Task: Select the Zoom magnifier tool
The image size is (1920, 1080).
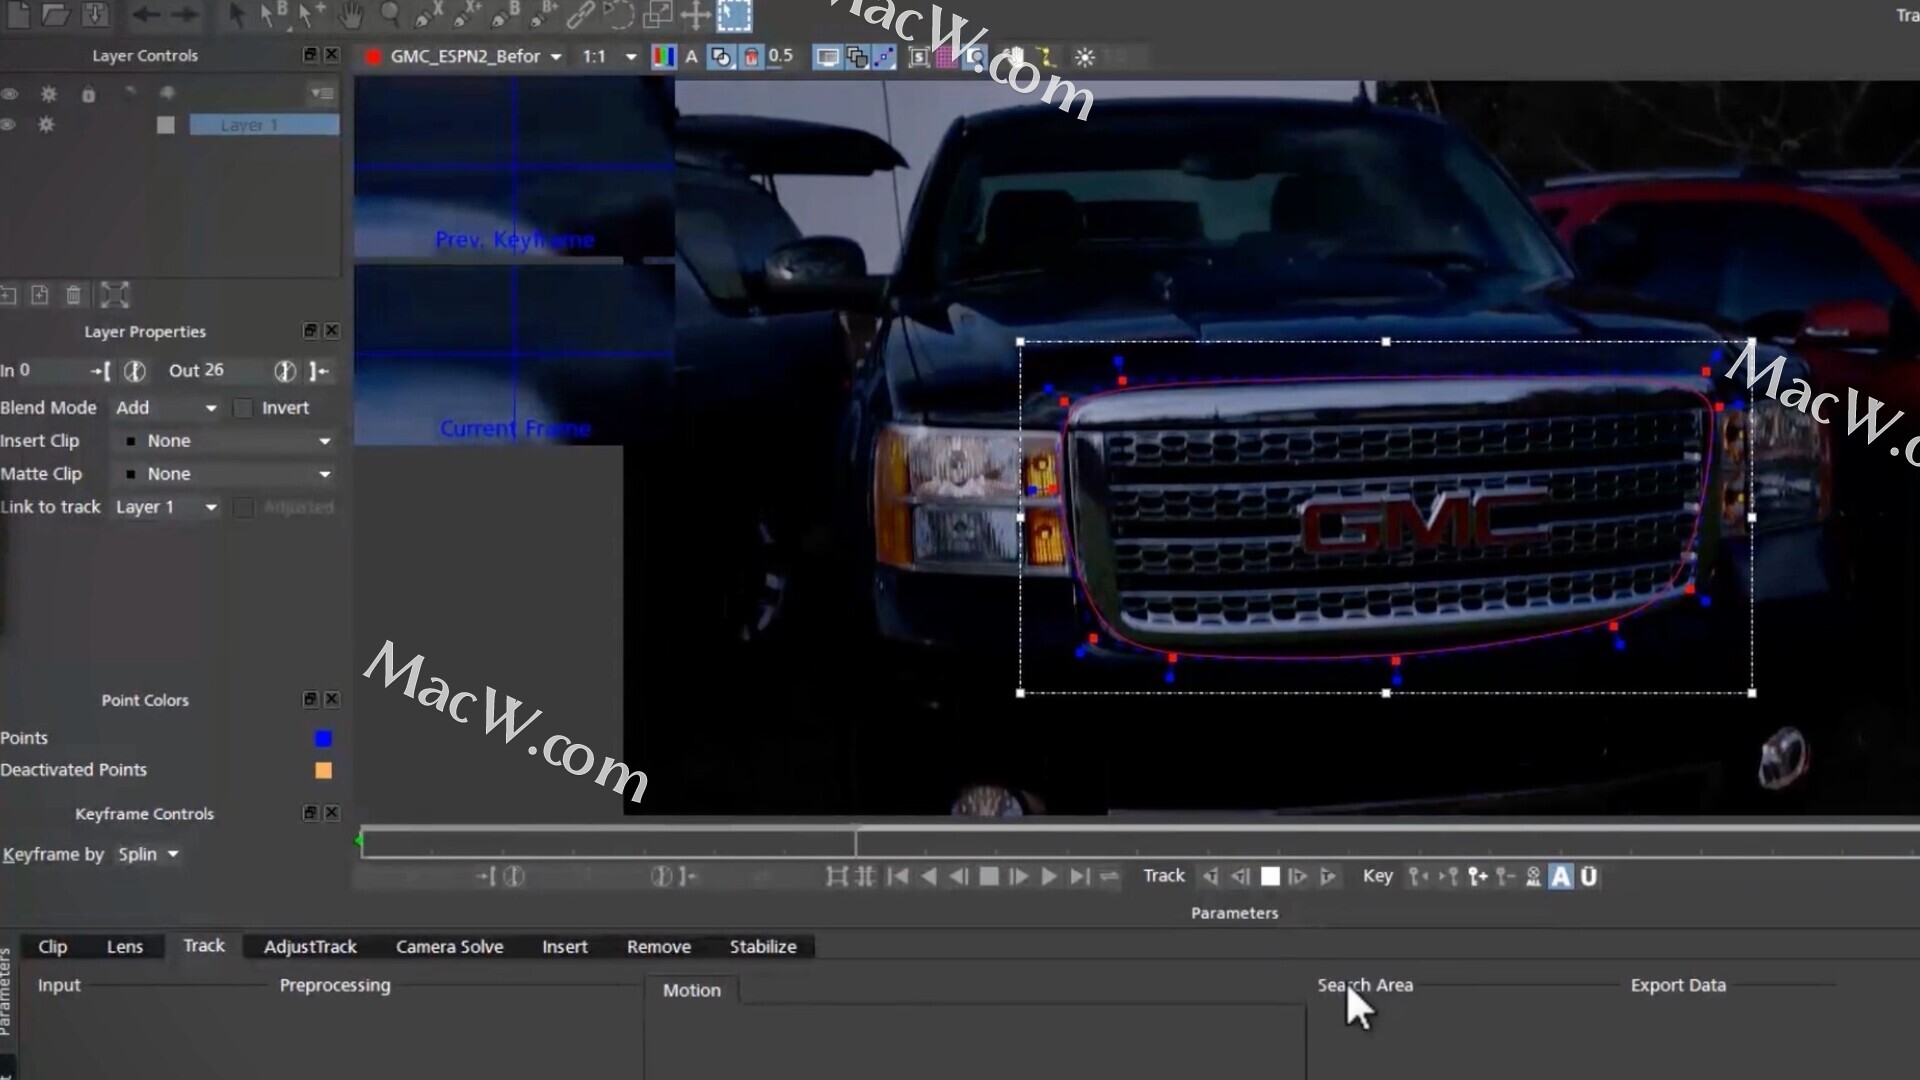Action: pos(390,14)
